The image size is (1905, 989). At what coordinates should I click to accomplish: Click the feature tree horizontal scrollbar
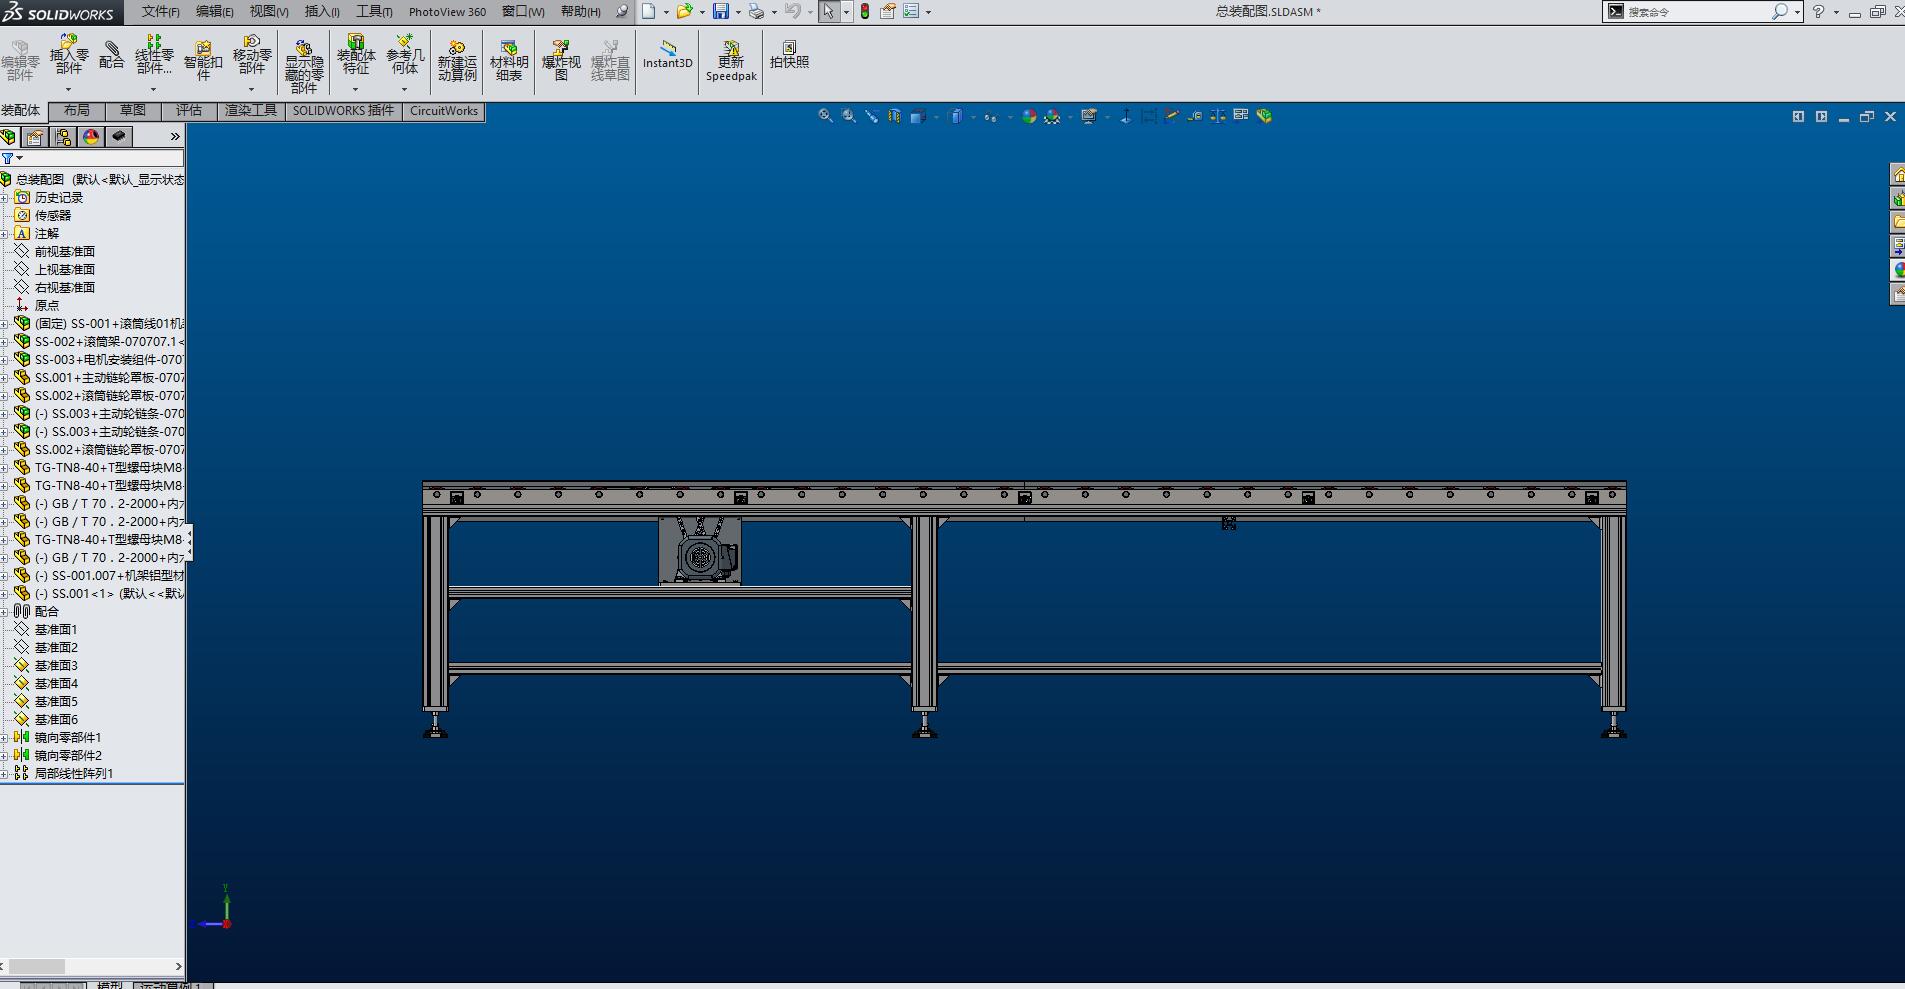point(37,966)
